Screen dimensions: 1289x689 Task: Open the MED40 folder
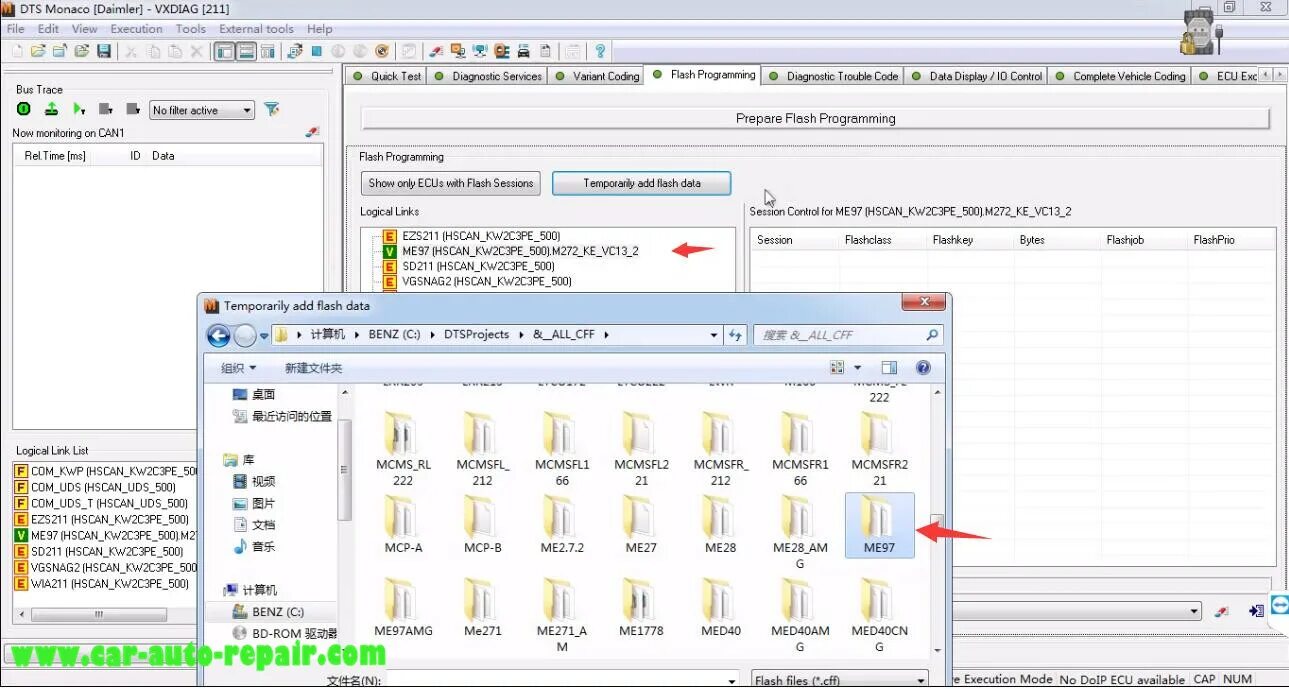(721, 607)
